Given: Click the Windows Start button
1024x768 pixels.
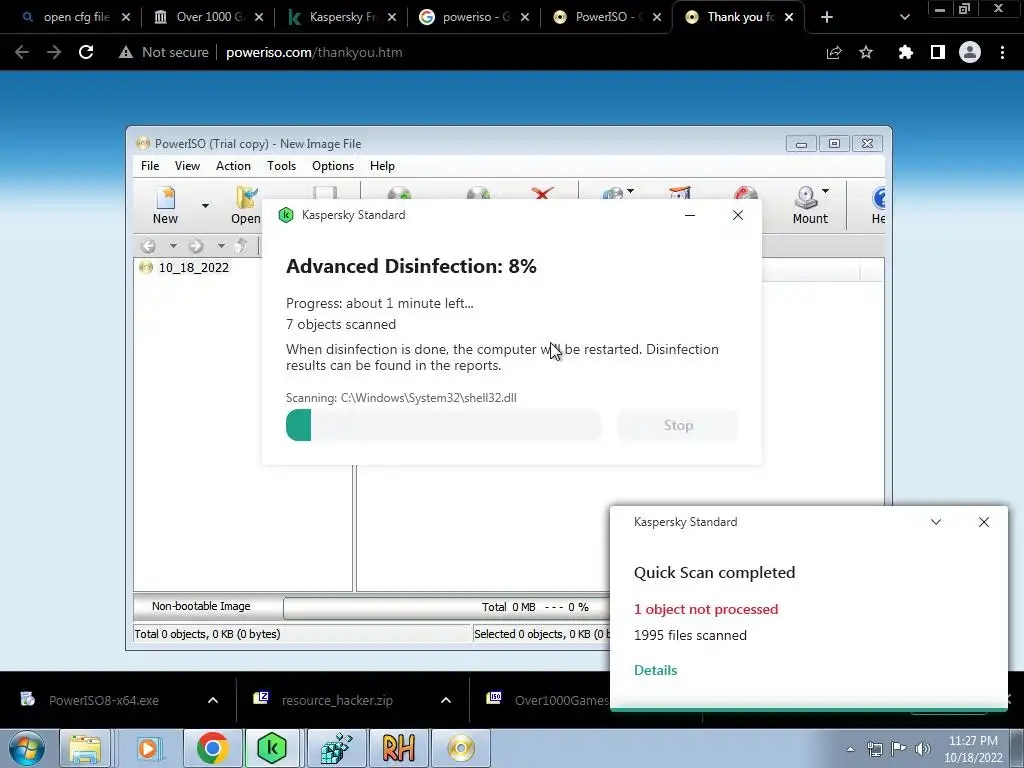Looking at the screenshot, I should click(x=26, y=748).
